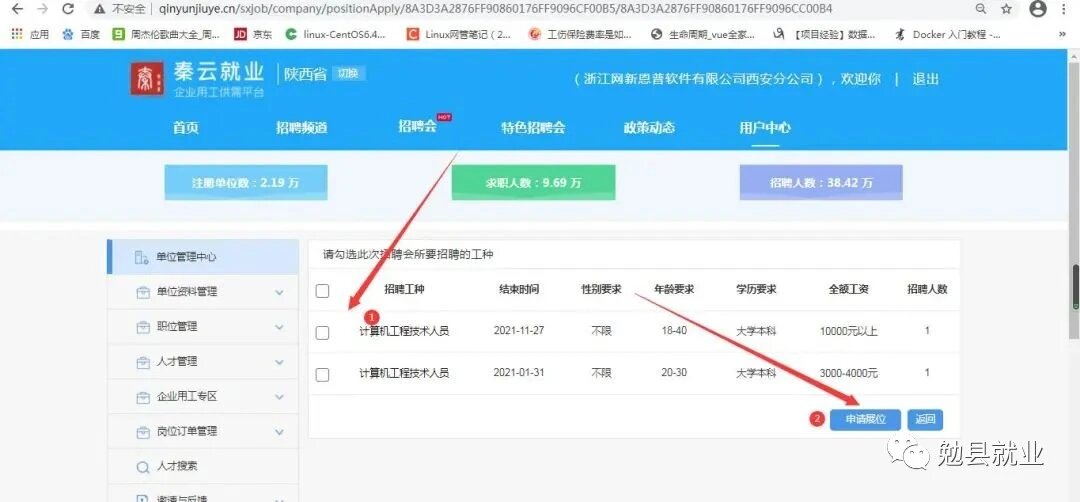Open the 京东 bookmark icon

click(x=240, y=34)
